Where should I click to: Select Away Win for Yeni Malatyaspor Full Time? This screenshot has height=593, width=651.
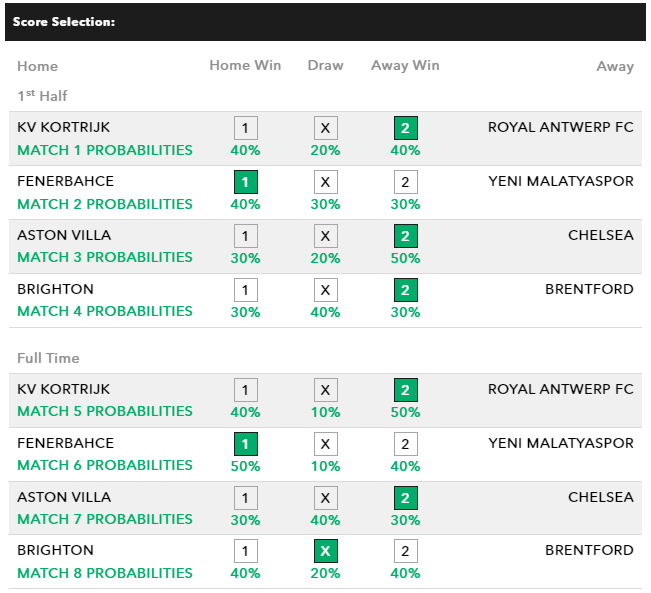tap(405, 444)
